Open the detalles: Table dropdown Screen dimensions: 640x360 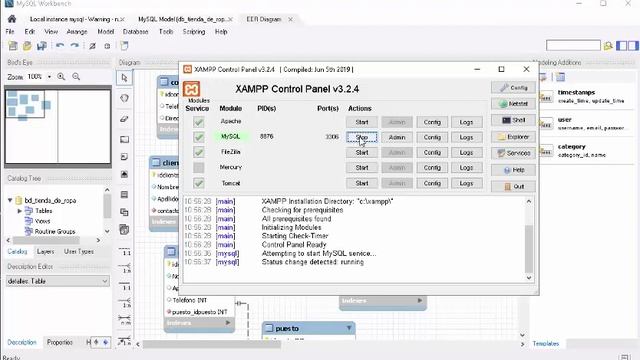58,281
